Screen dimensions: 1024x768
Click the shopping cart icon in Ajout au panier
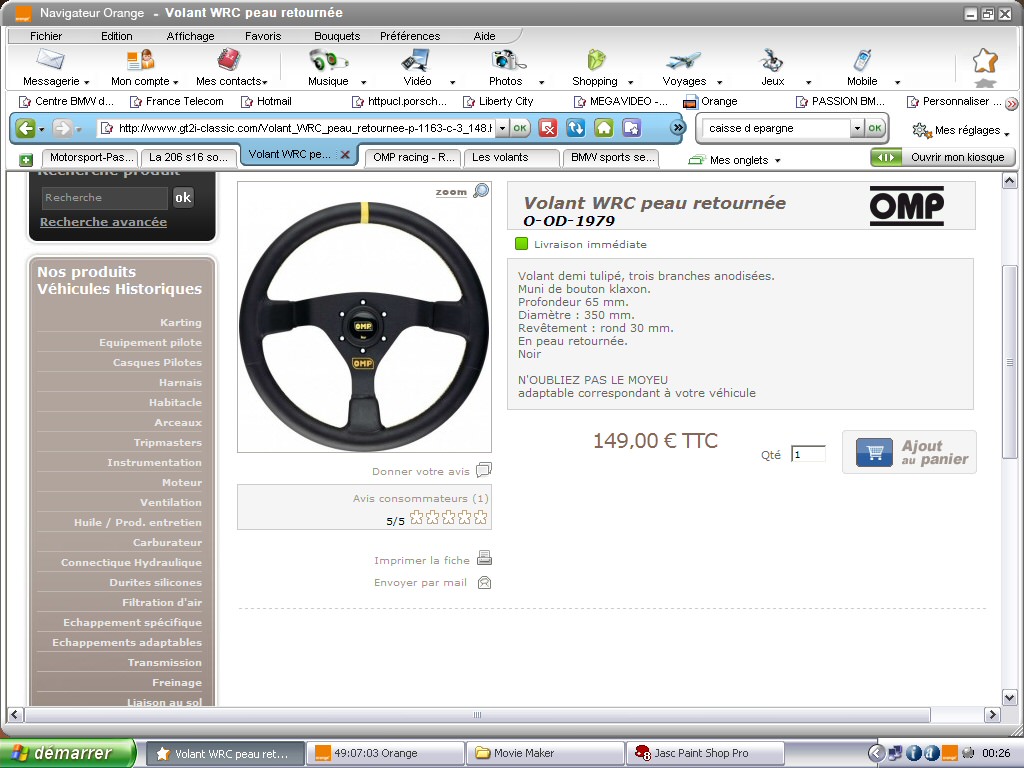[874, 452]
